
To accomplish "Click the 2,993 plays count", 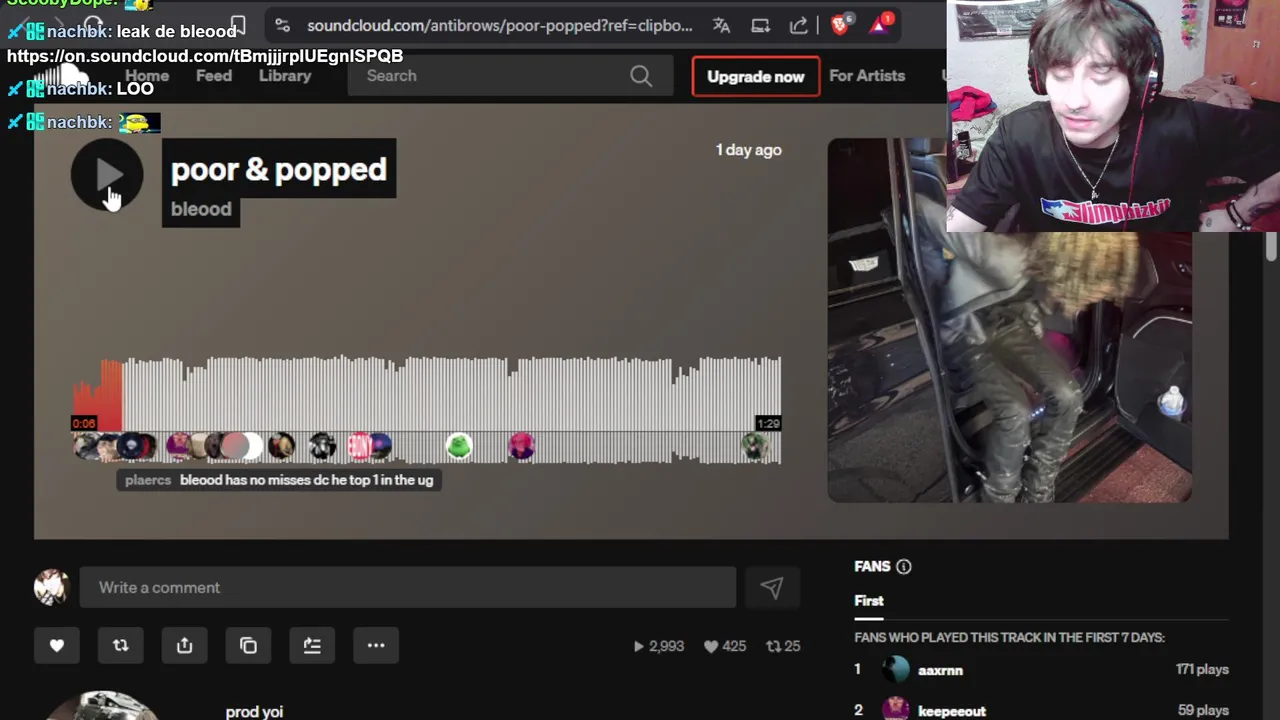I will coord(658,646).
